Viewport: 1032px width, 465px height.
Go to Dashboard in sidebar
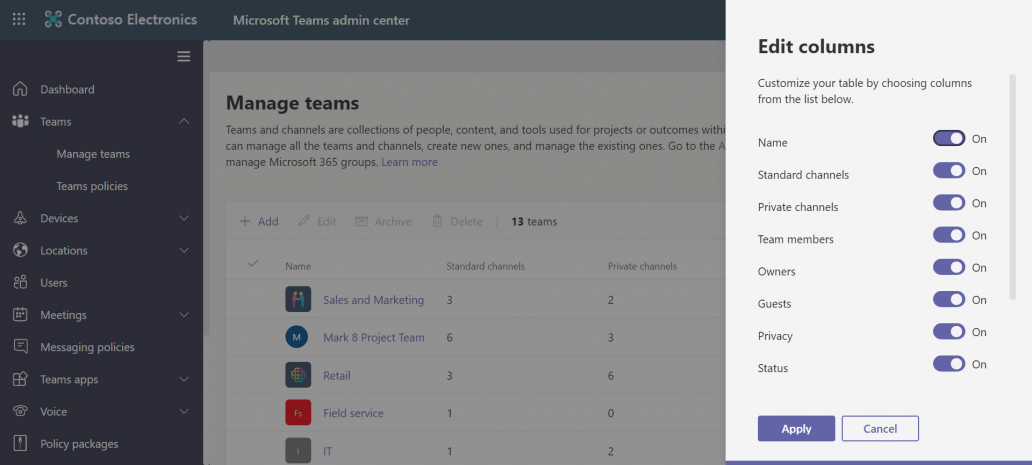point(67,89)
